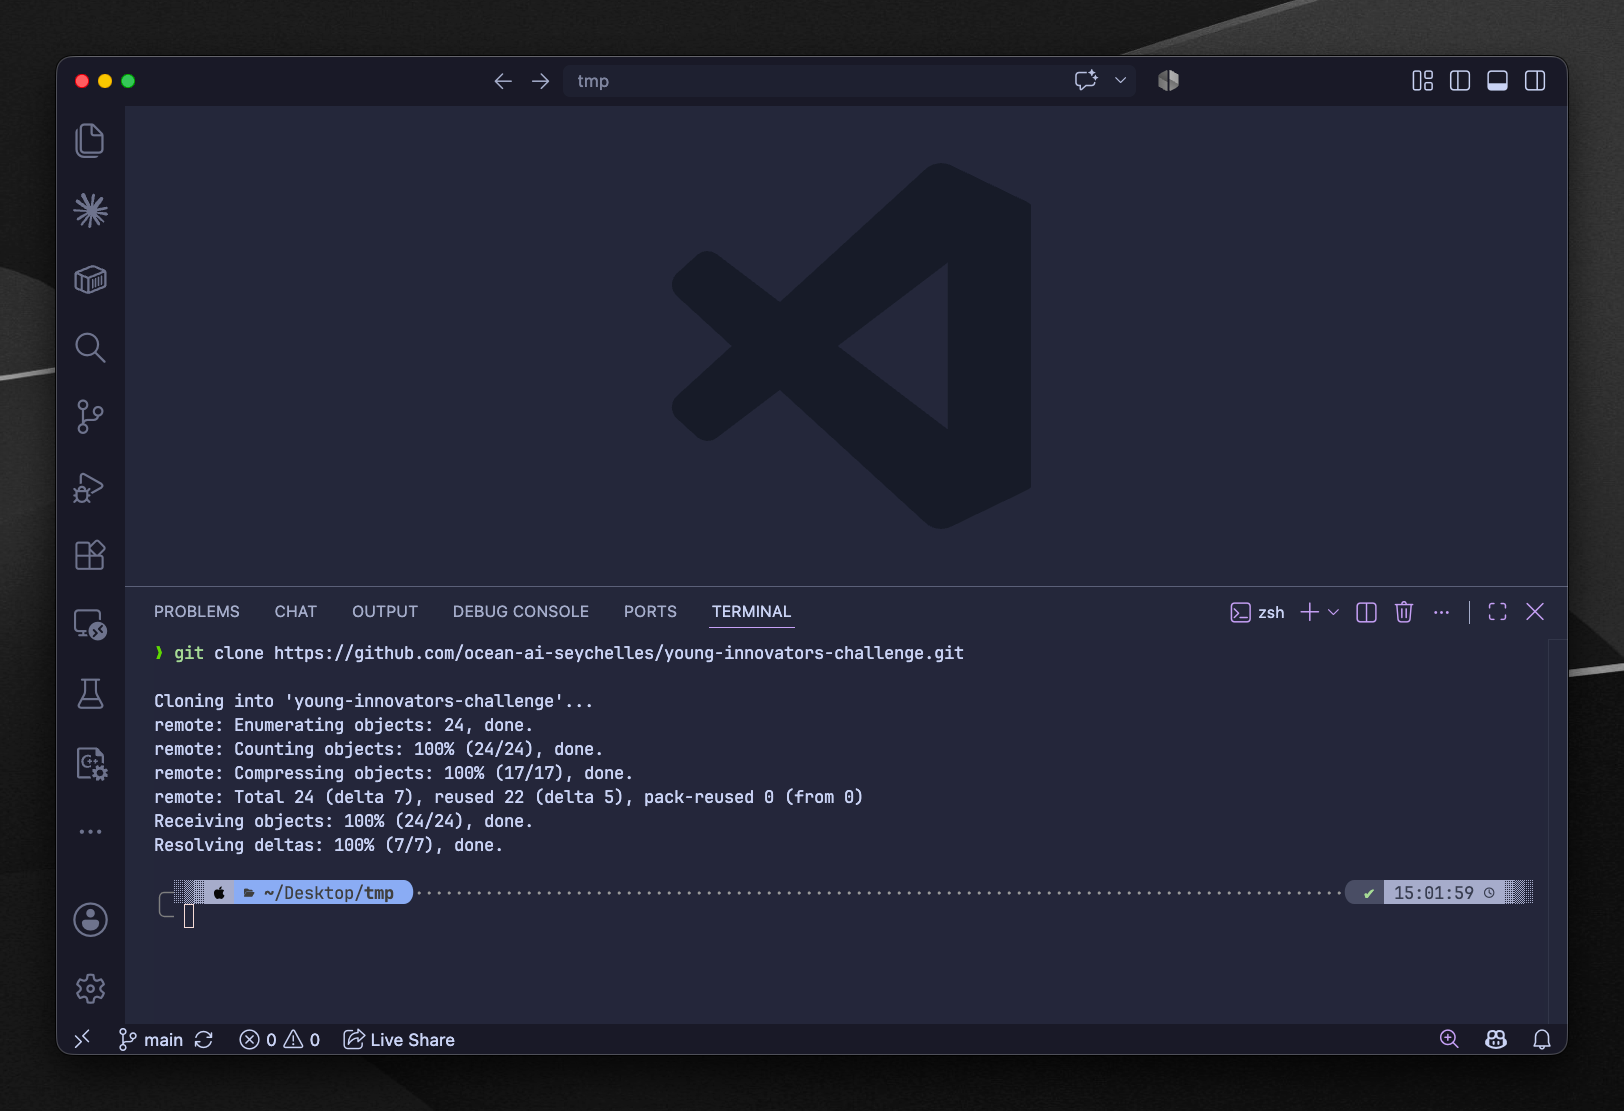Image resolution: width=1624 pixels, height=1111 pixels.
Task: Click the zoom magnifier in status bar
Action: pyautogui.click(x=1449, y=1040)
